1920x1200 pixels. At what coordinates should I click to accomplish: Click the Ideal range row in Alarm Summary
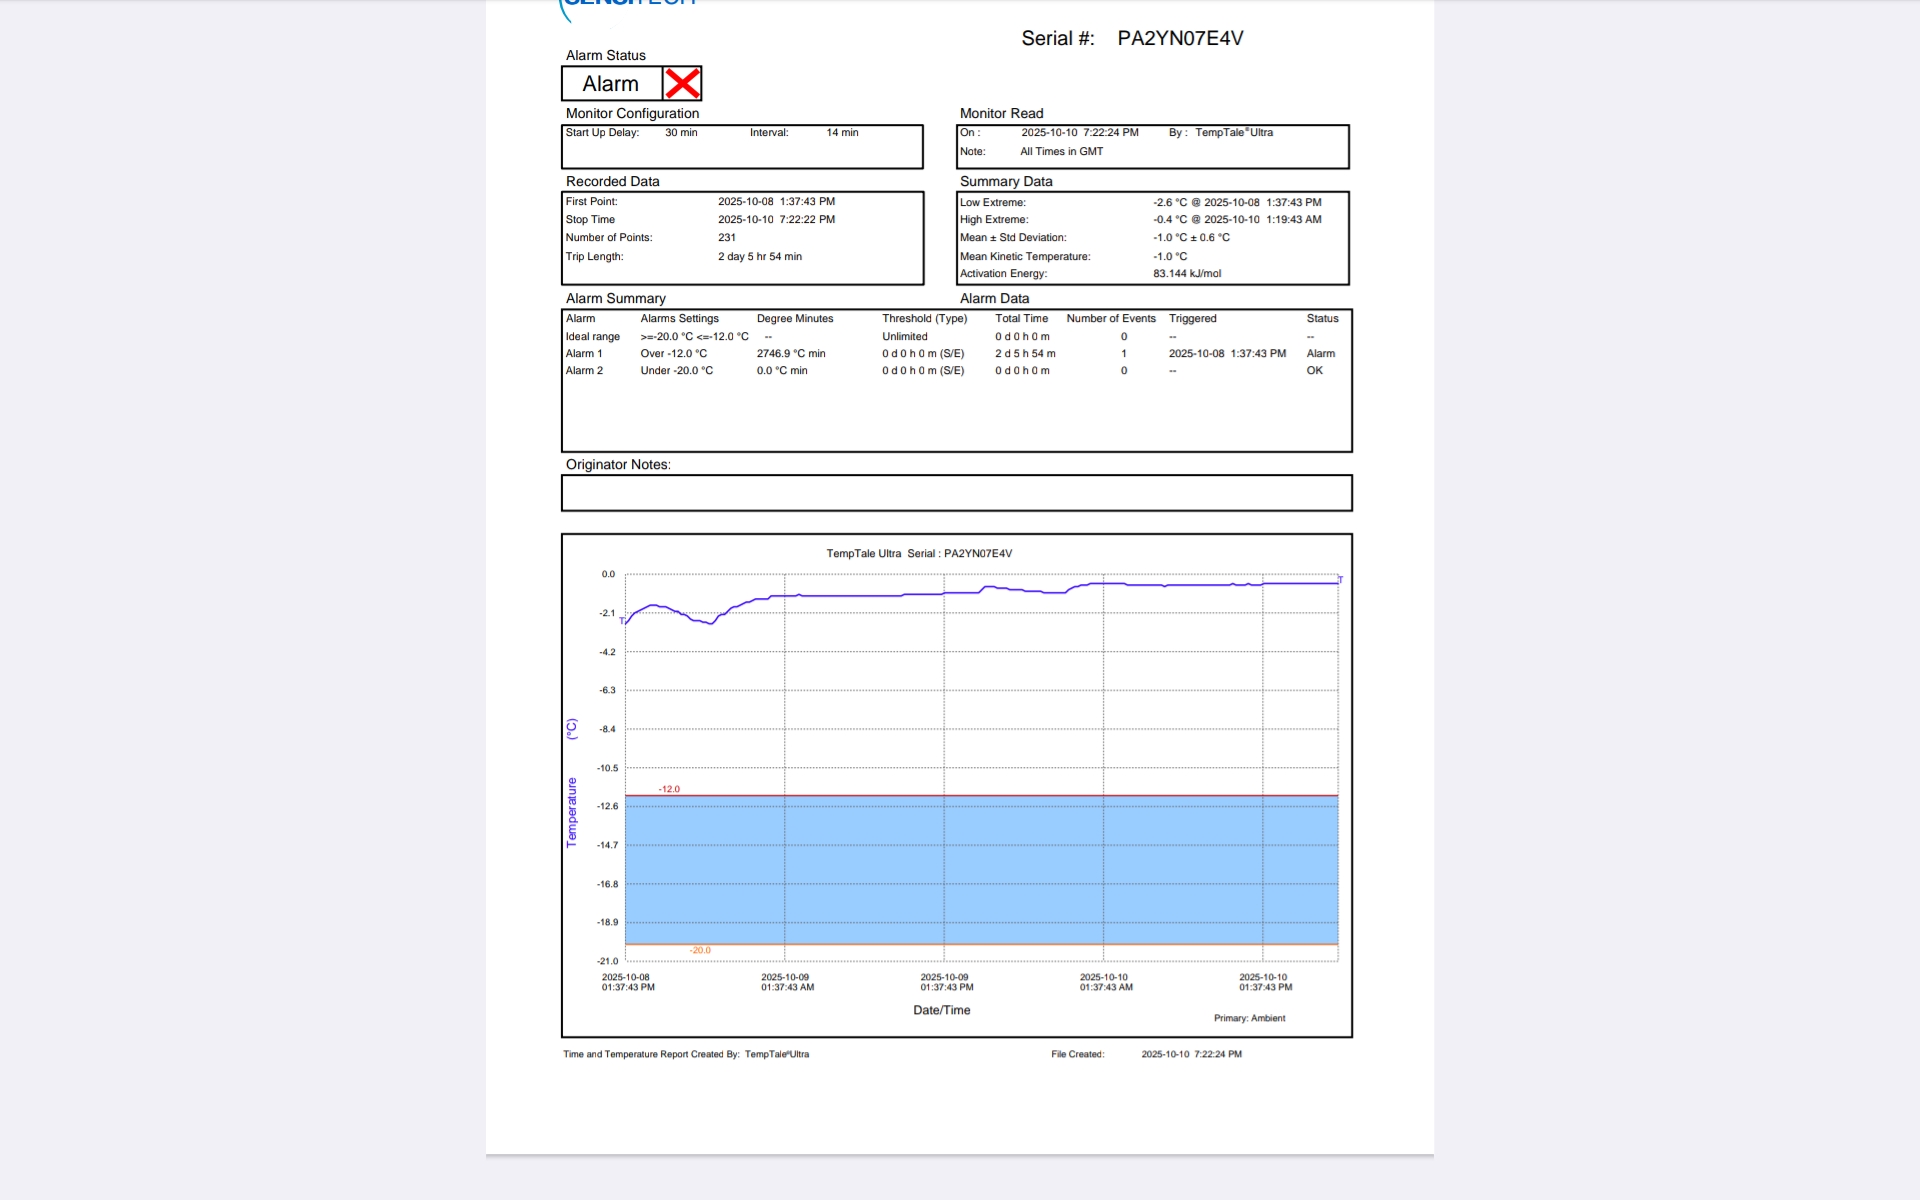point(593,336)
